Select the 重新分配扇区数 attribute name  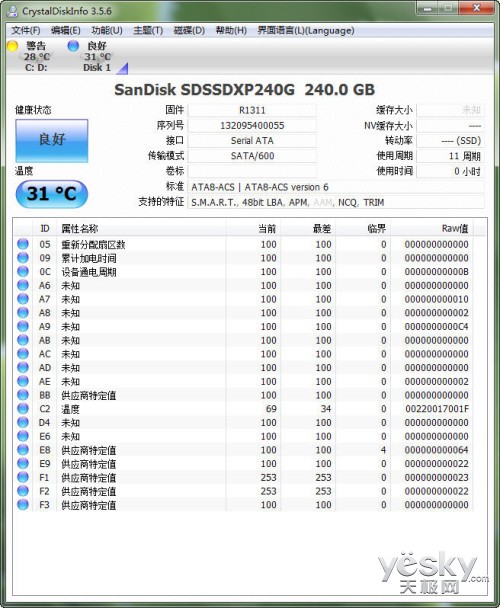point(93,245)
